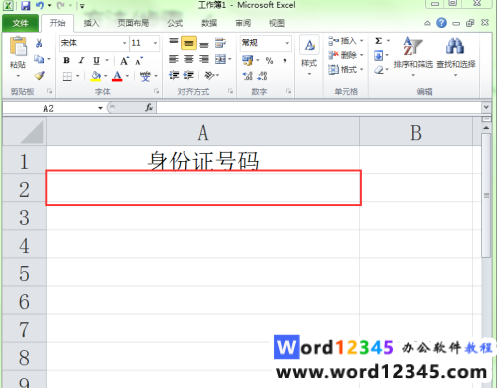
Task: Open 查找和选择 find and select
Action: [456, 56]
